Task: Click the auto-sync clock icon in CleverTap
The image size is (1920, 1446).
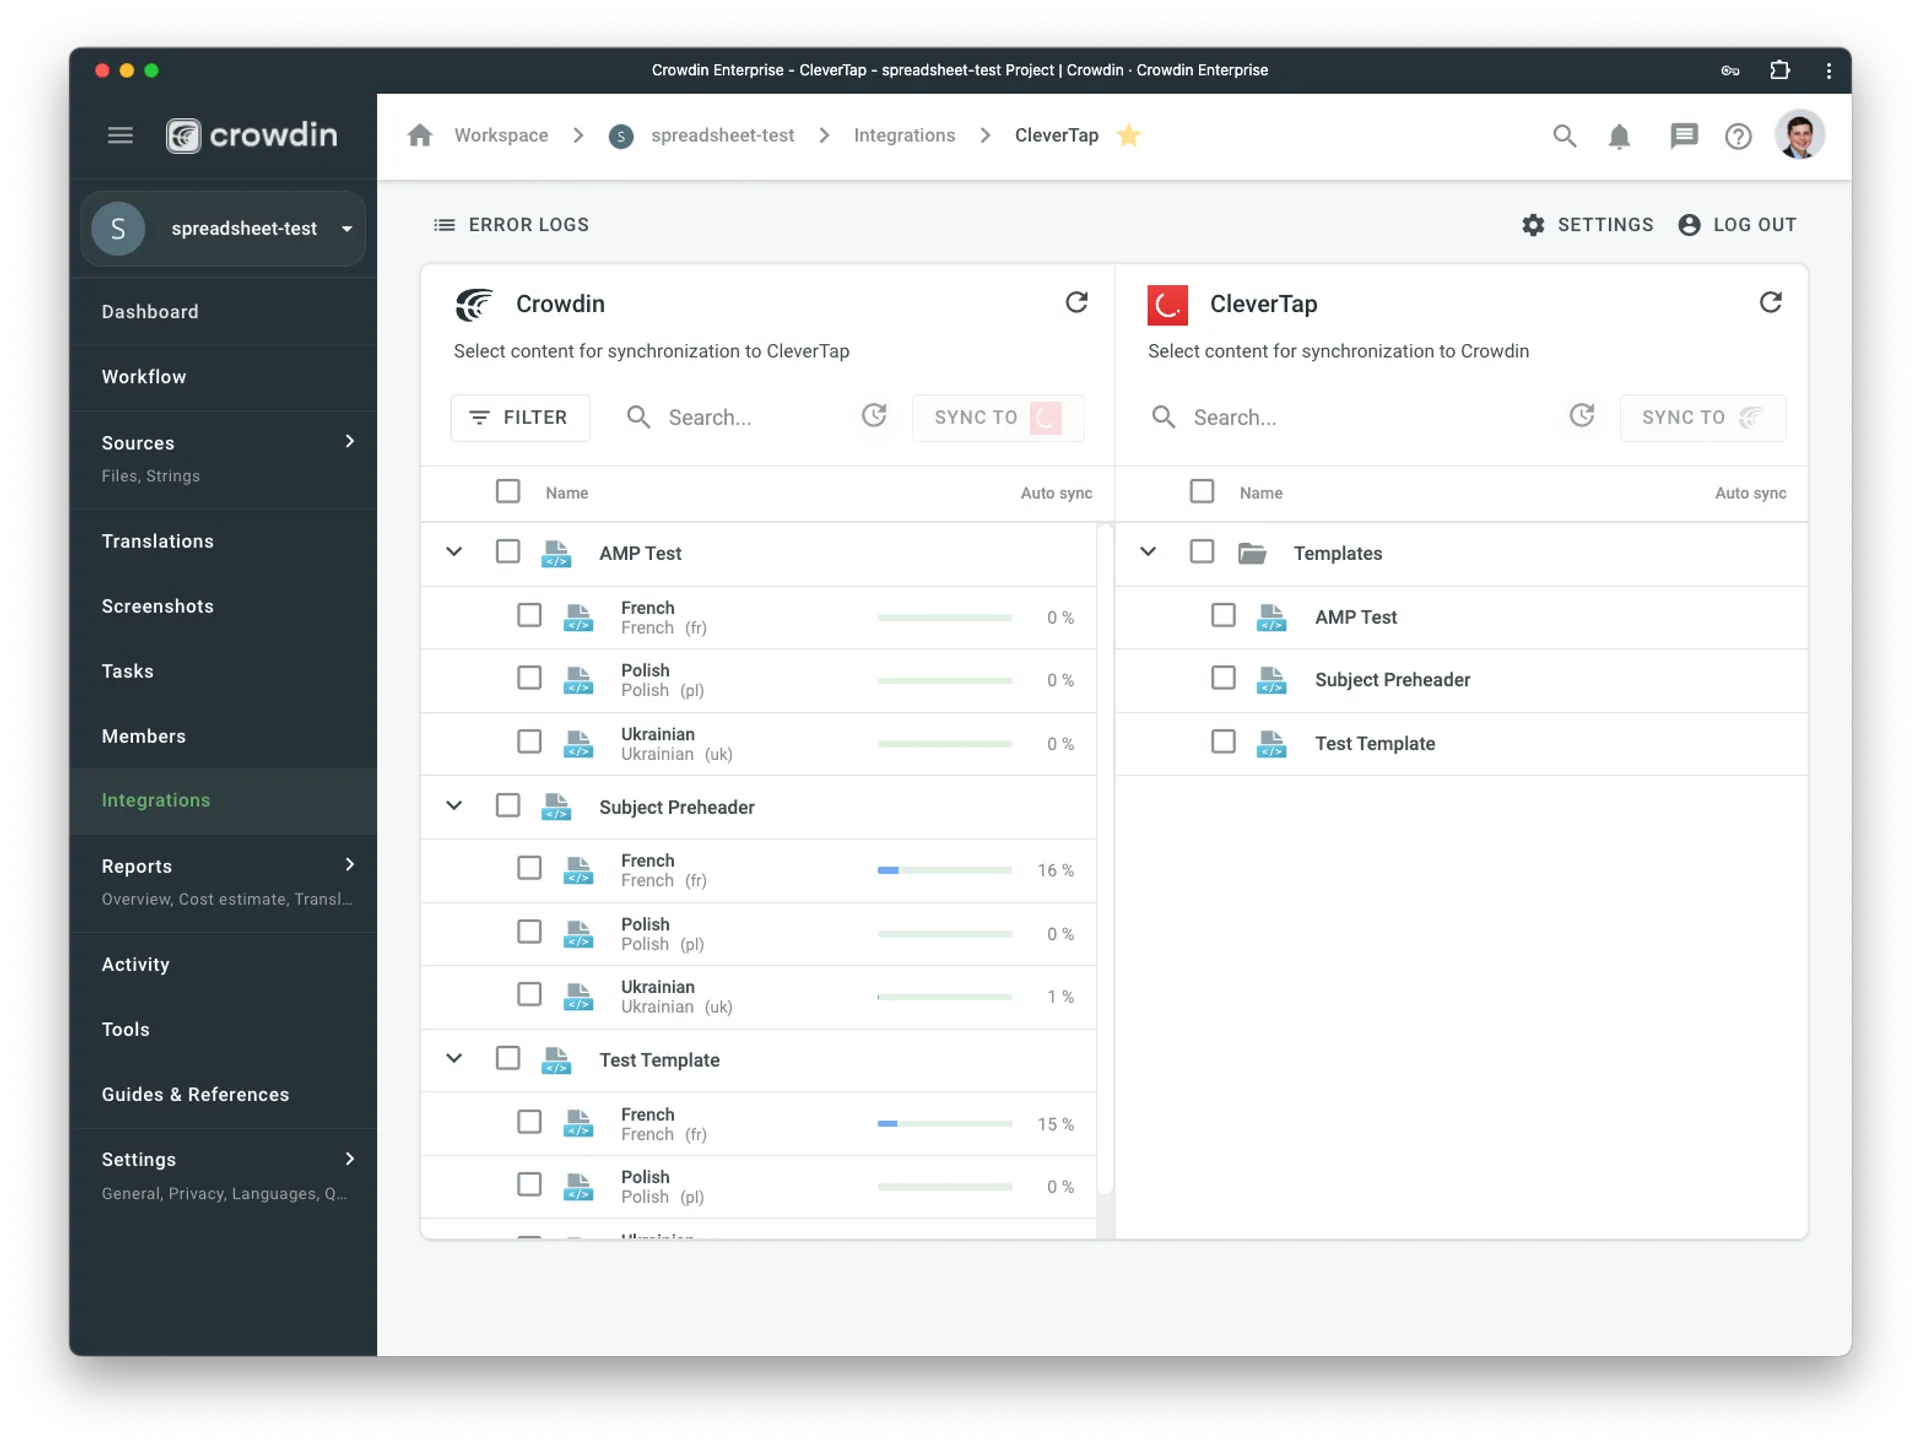Action: 1583,415
